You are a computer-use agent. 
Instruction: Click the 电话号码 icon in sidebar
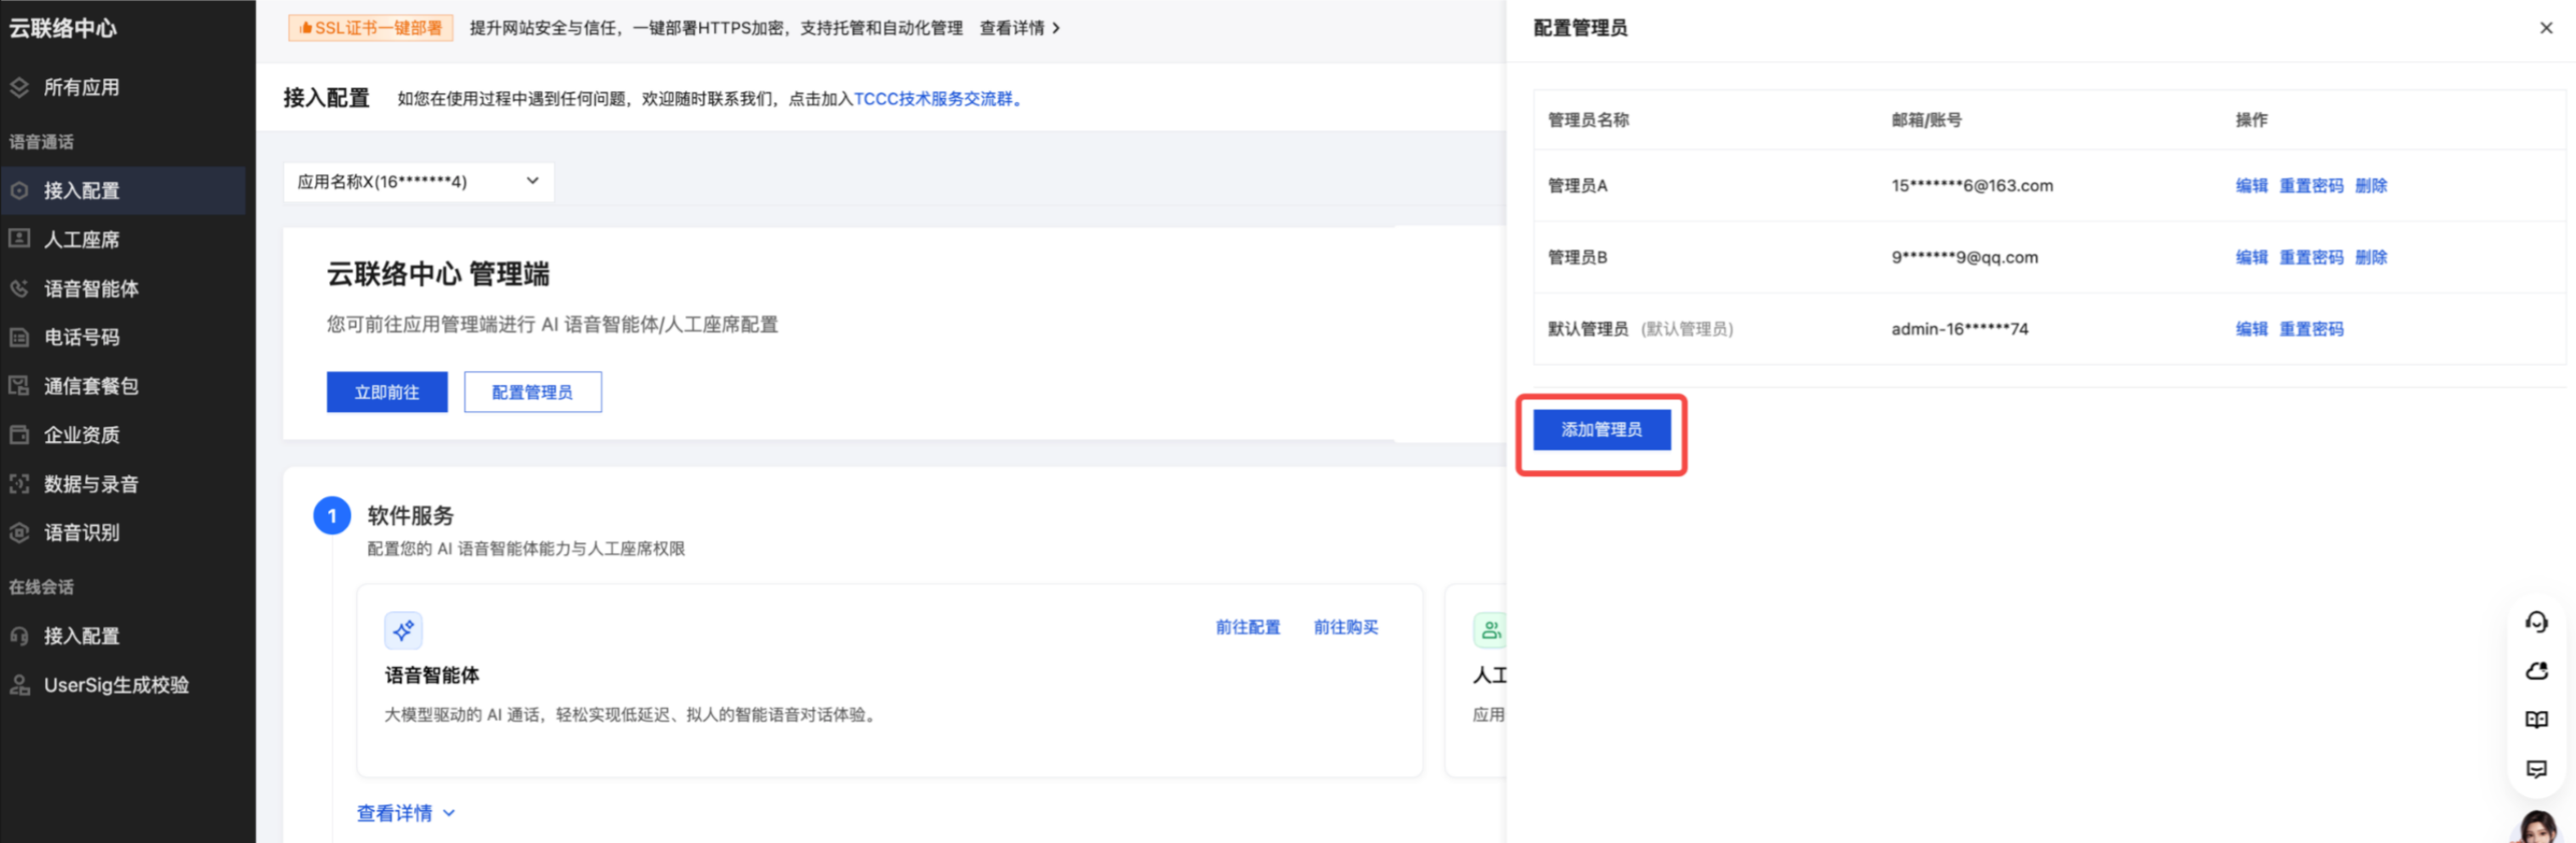tap(19, 337)
